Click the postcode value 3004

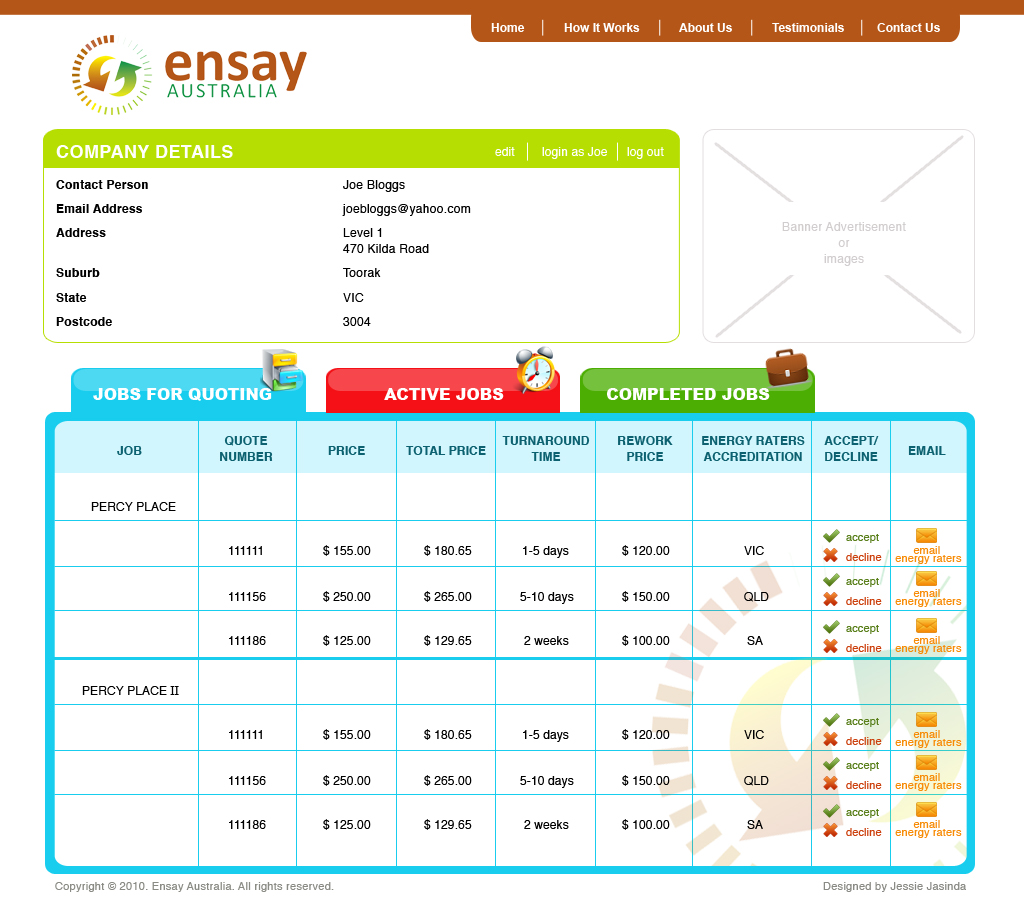[357, 322]
